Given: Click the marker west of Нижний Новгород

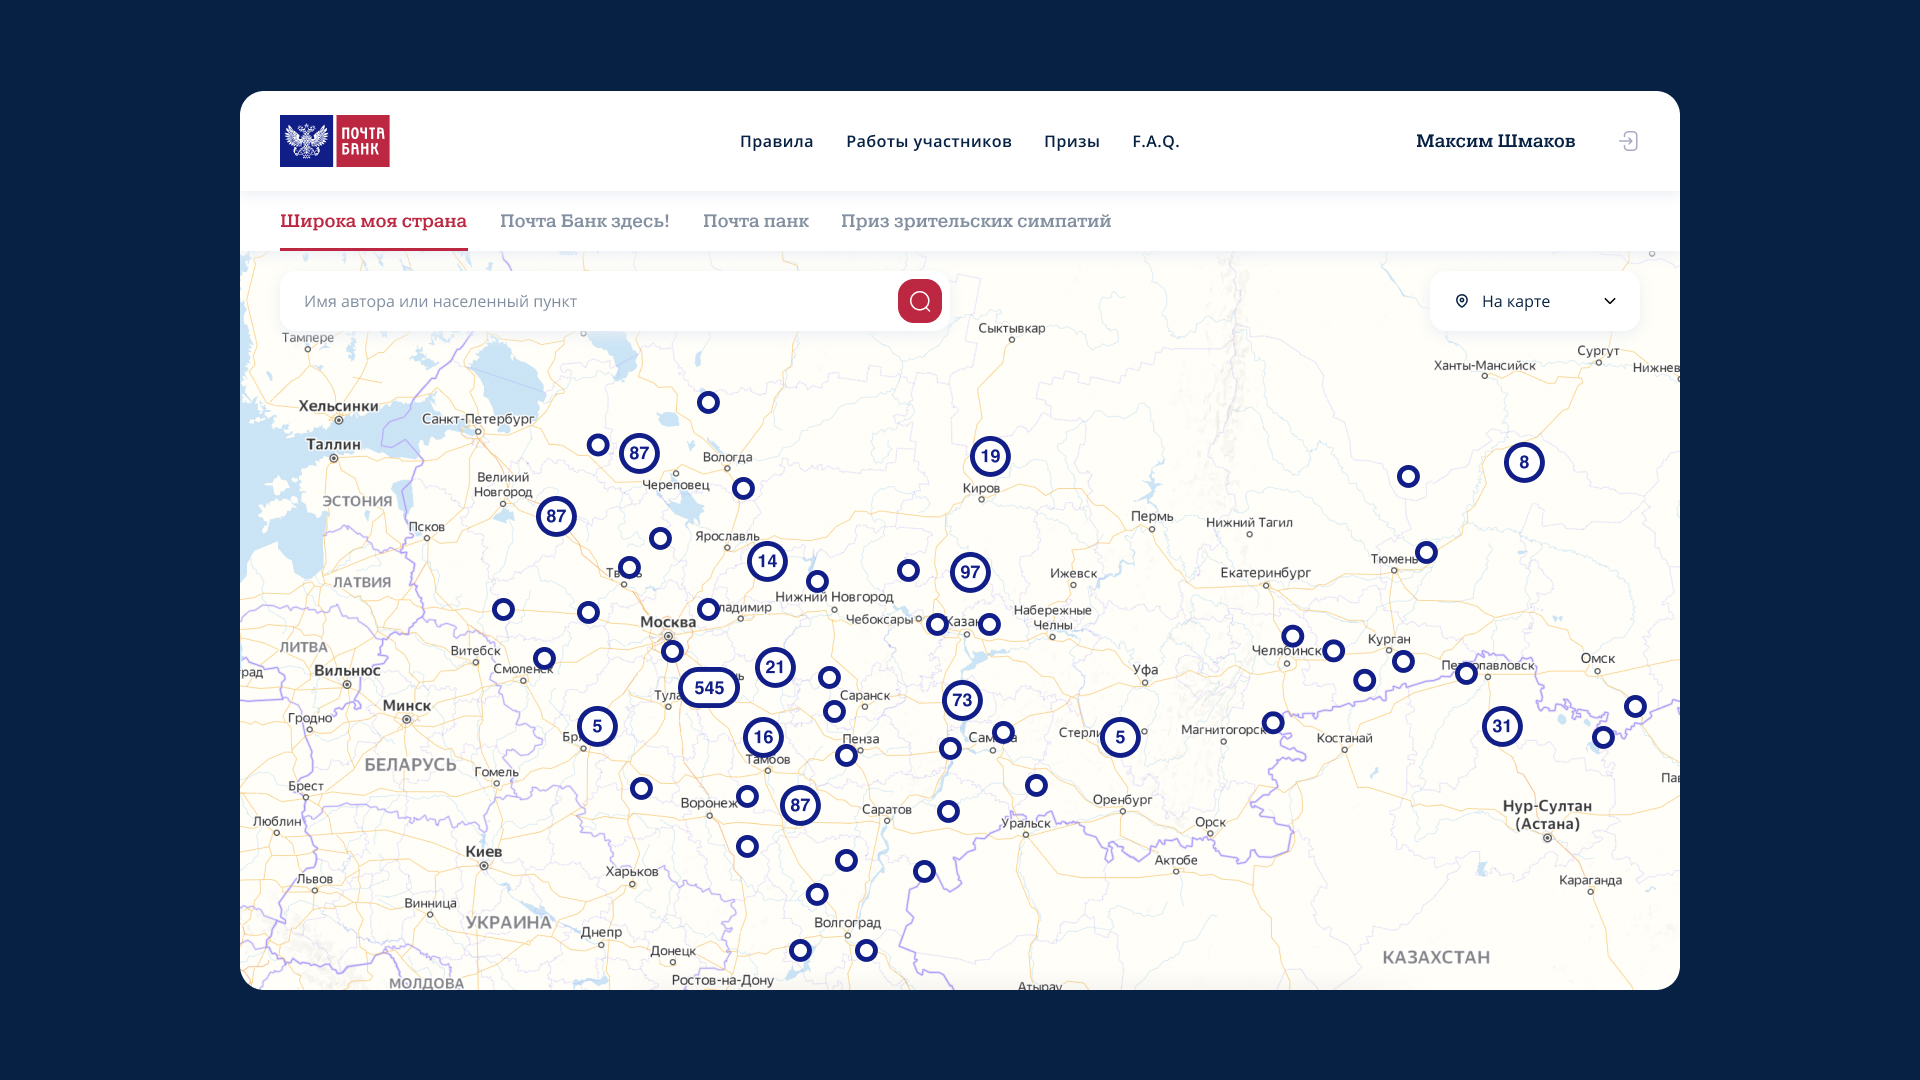Looking at the screenshot, I should pyautogui.click(x=817, y=581).
